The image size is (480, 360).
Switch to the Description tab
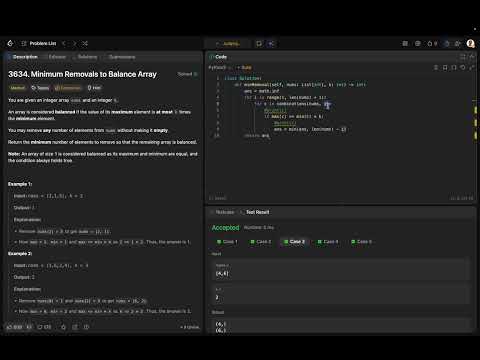click(x=22, y=57)
